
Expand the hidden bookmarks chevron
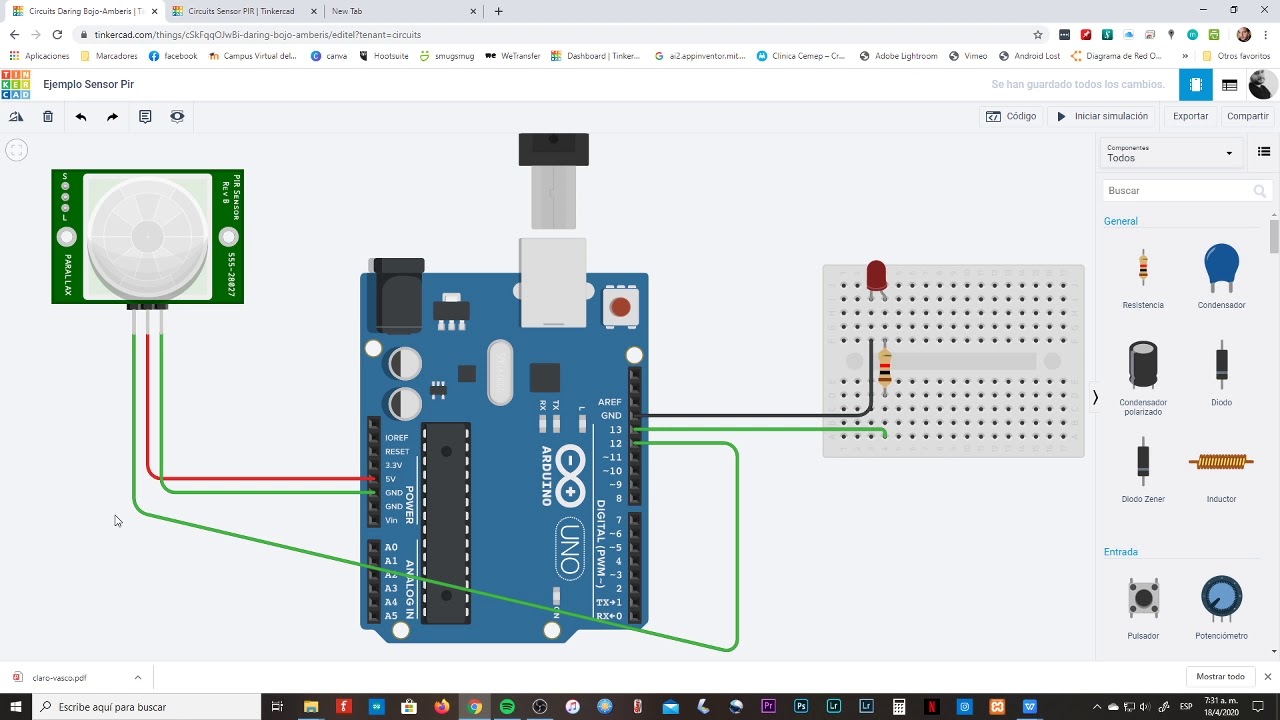coord(1185,56)
